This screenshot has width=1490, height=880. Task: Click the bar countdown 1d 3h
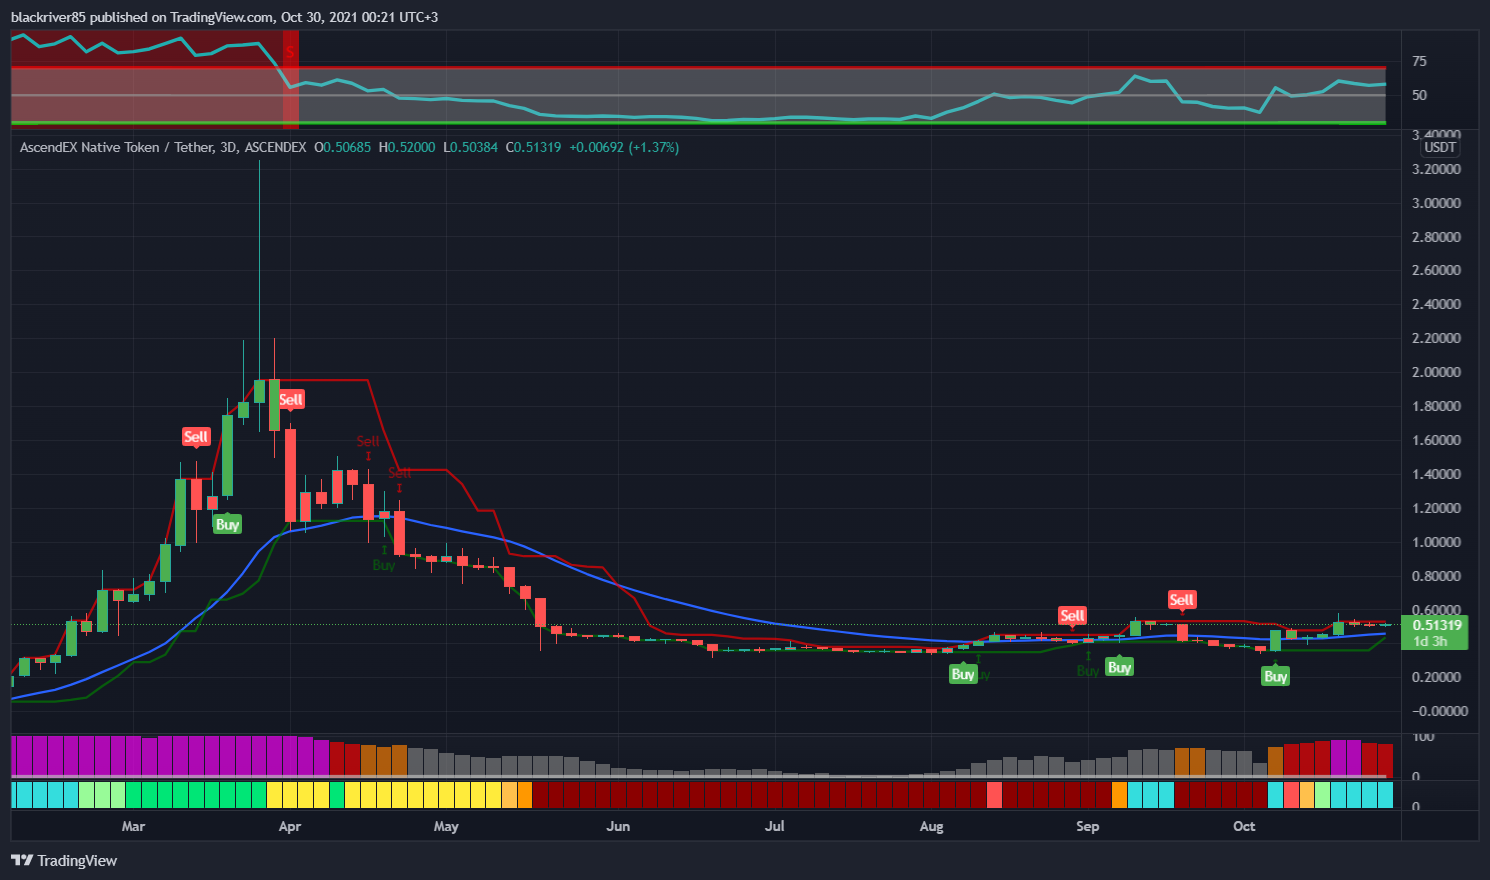pos(1430,641)
